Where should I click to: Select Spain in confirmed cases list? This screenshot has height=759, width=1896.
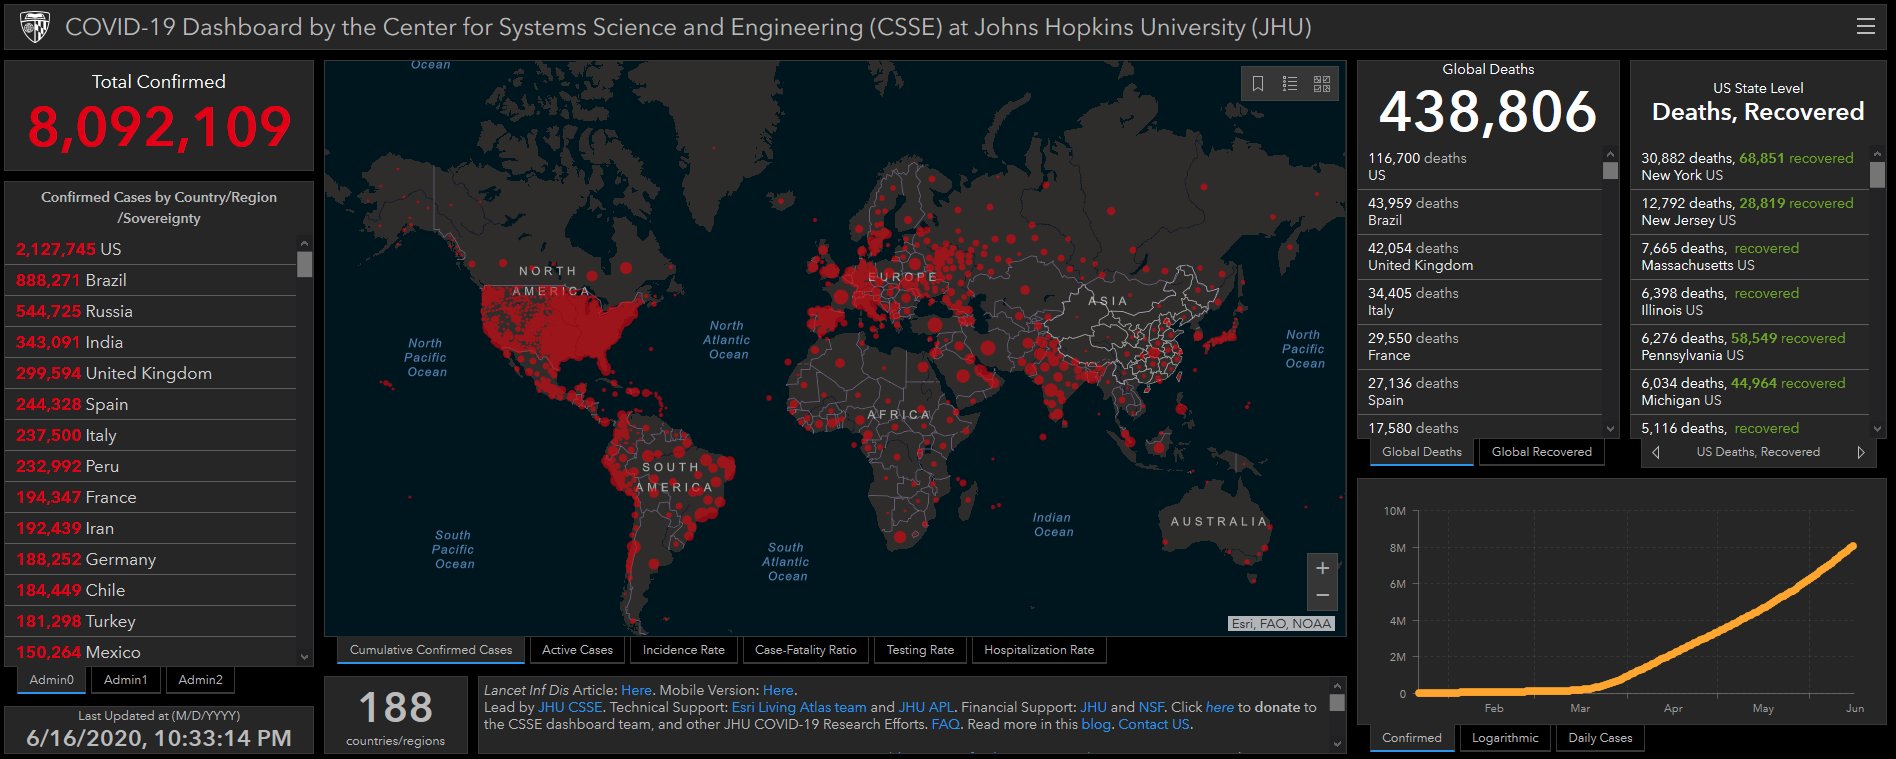coord(151,404)
